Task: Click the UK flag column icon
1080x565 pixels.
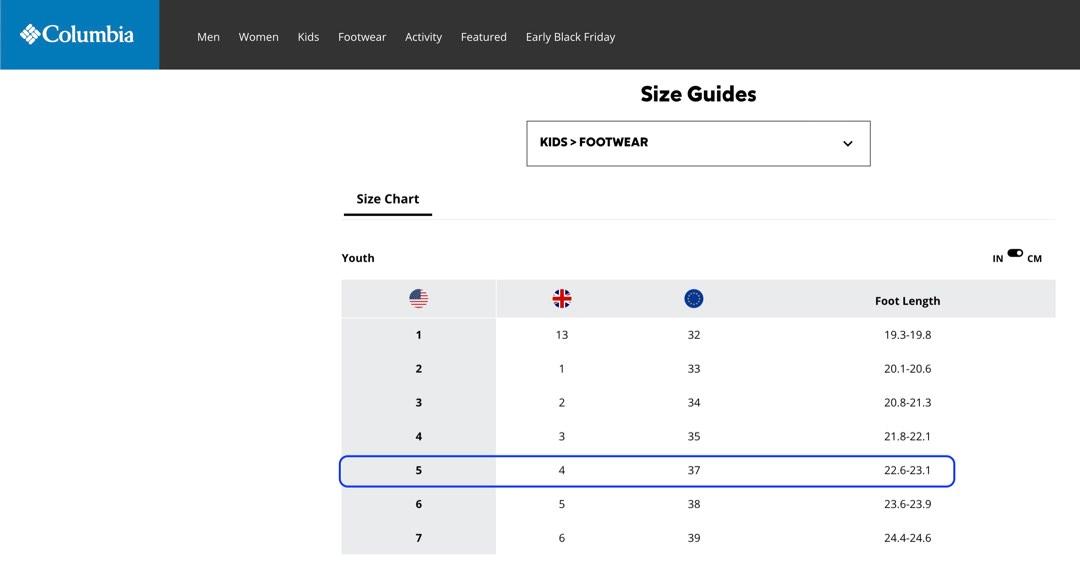Action: tap(561, 298)
